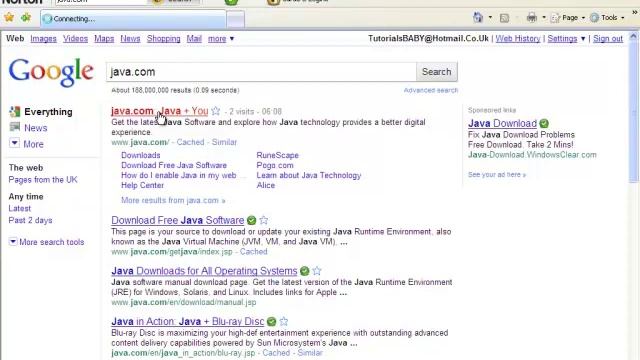Open the News link in top bar
The height and width of the screenshot is (360, 640).
[130, 38]
